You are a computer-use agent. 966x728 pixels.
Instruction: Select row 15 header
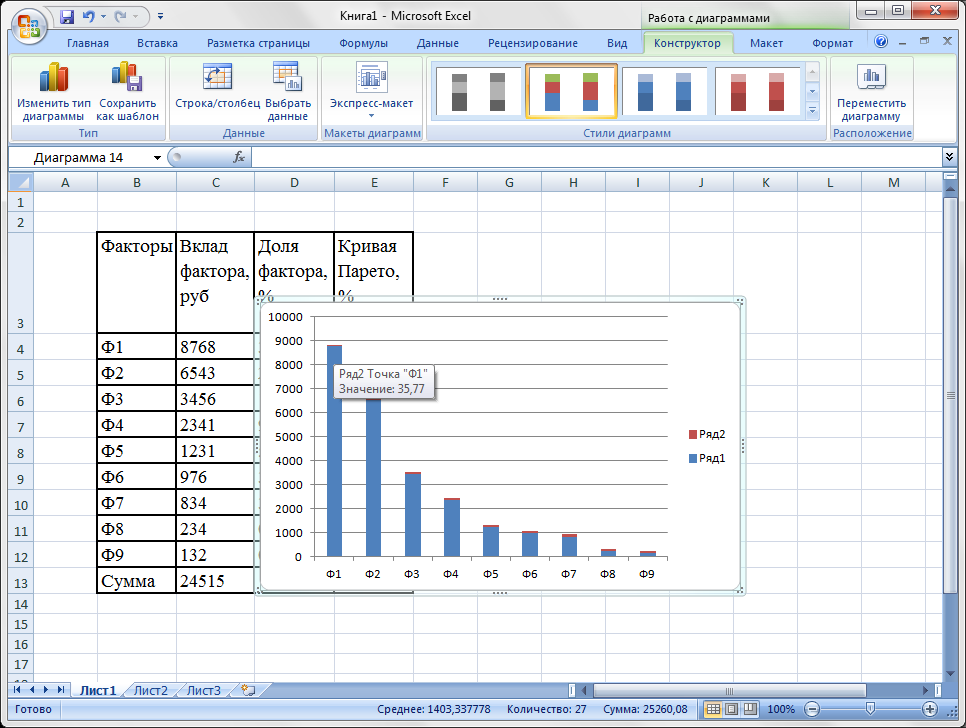(20, 624)
